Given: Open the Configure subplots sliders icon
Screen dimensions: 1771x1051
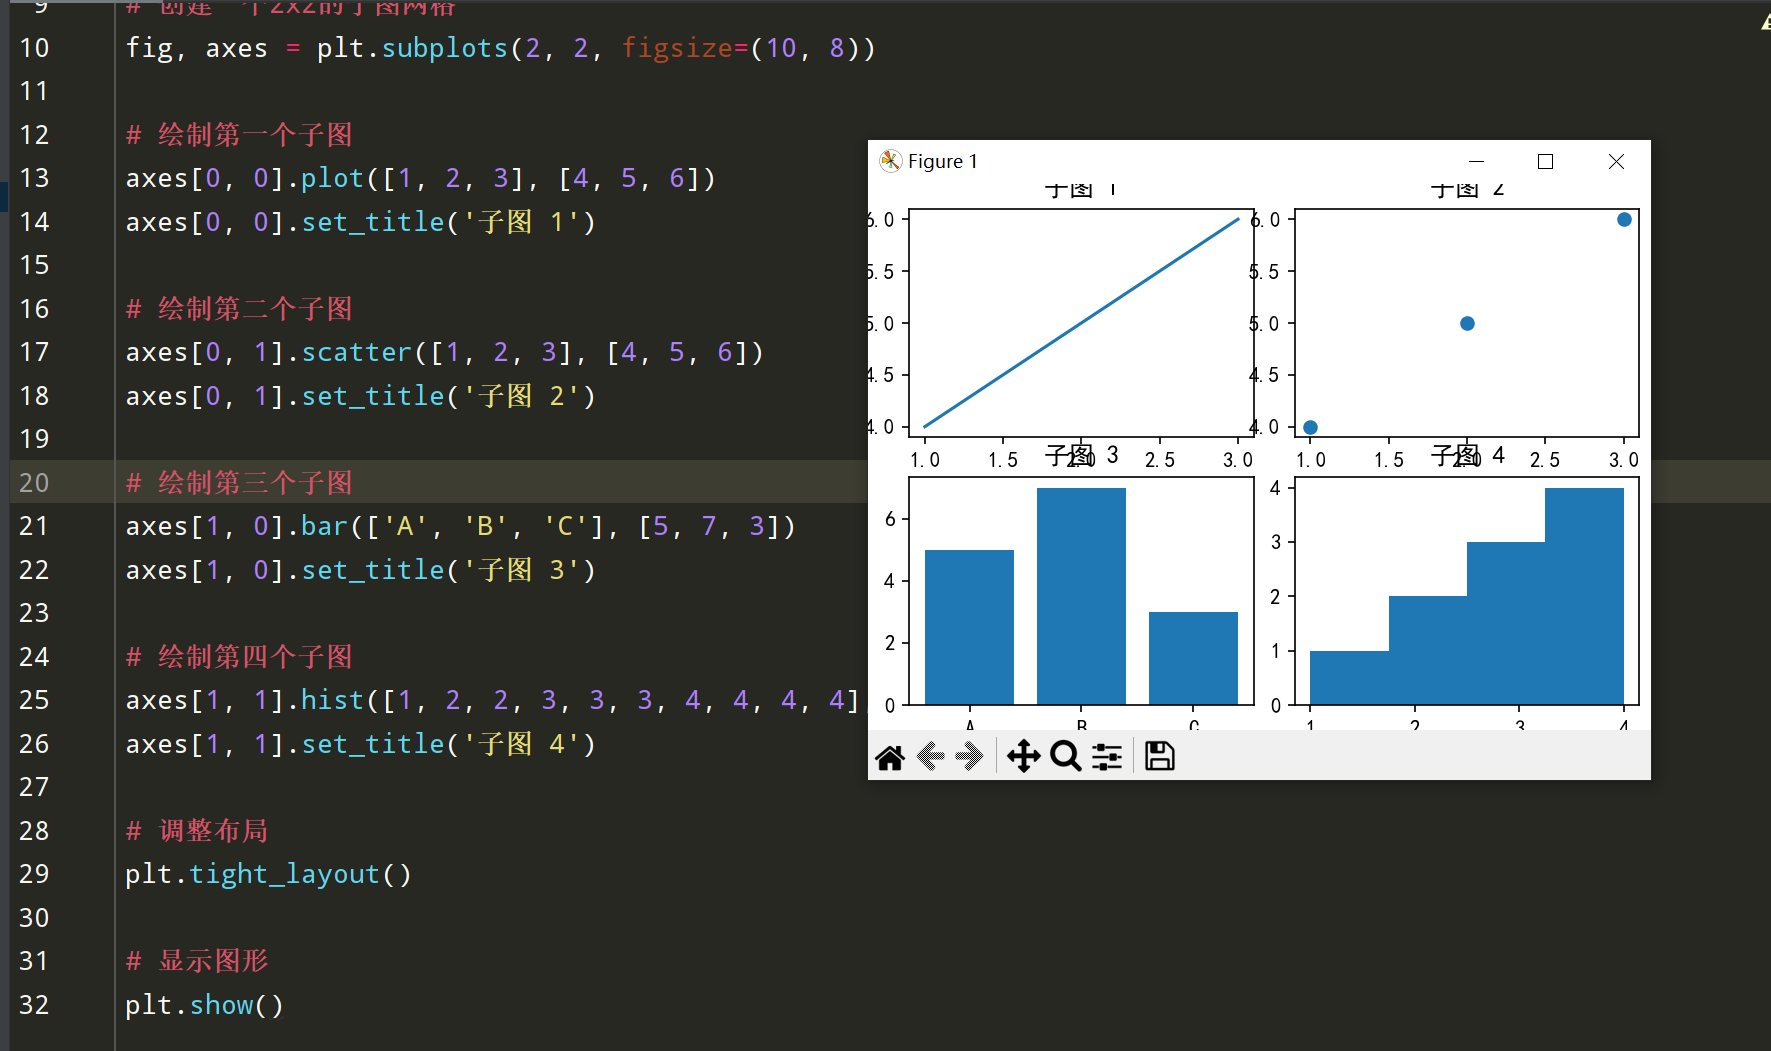Looking at the screenshot, I should click(1107, 757).
